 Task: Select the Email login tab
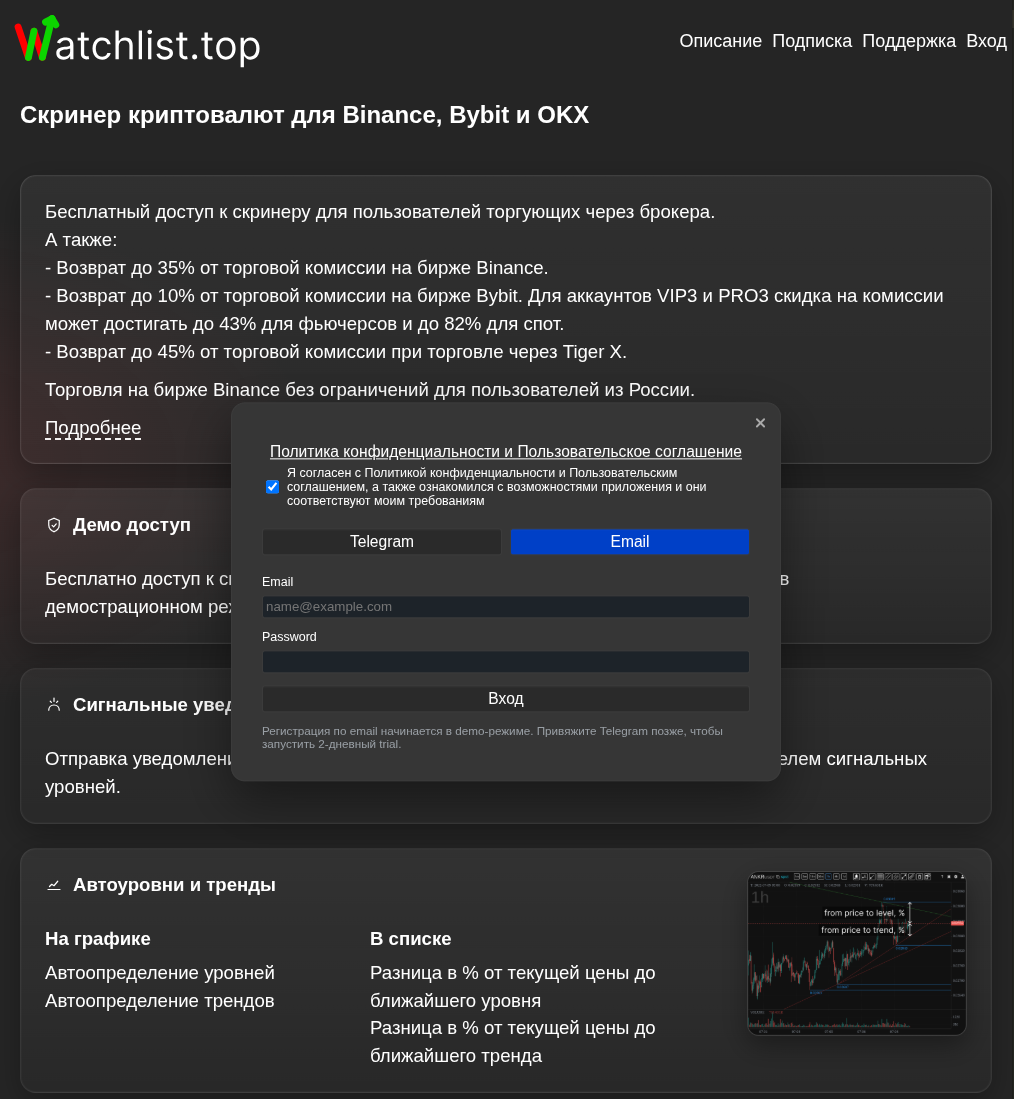click(630, 542)
